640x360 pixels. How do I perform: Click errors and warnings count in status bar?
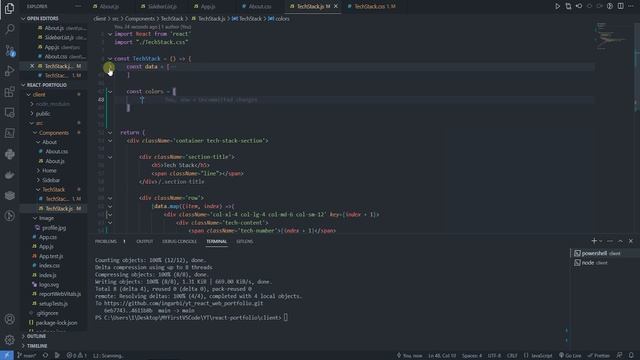pos(76,356)
